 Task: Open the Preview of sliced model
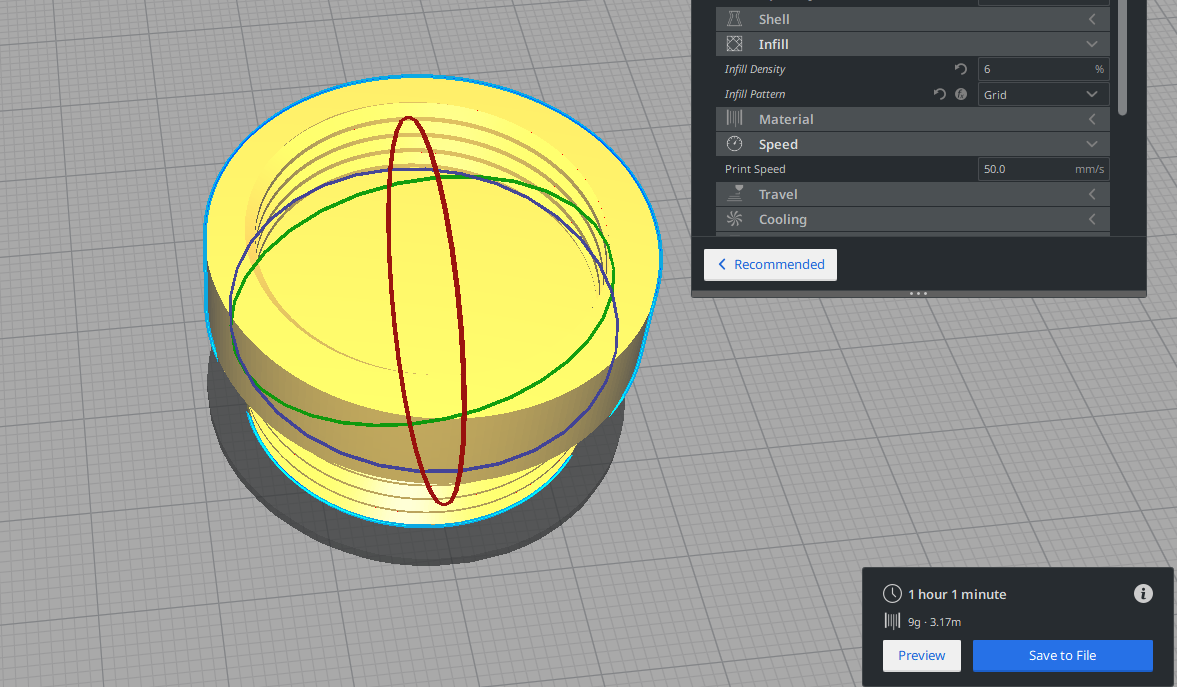(922, 655)
